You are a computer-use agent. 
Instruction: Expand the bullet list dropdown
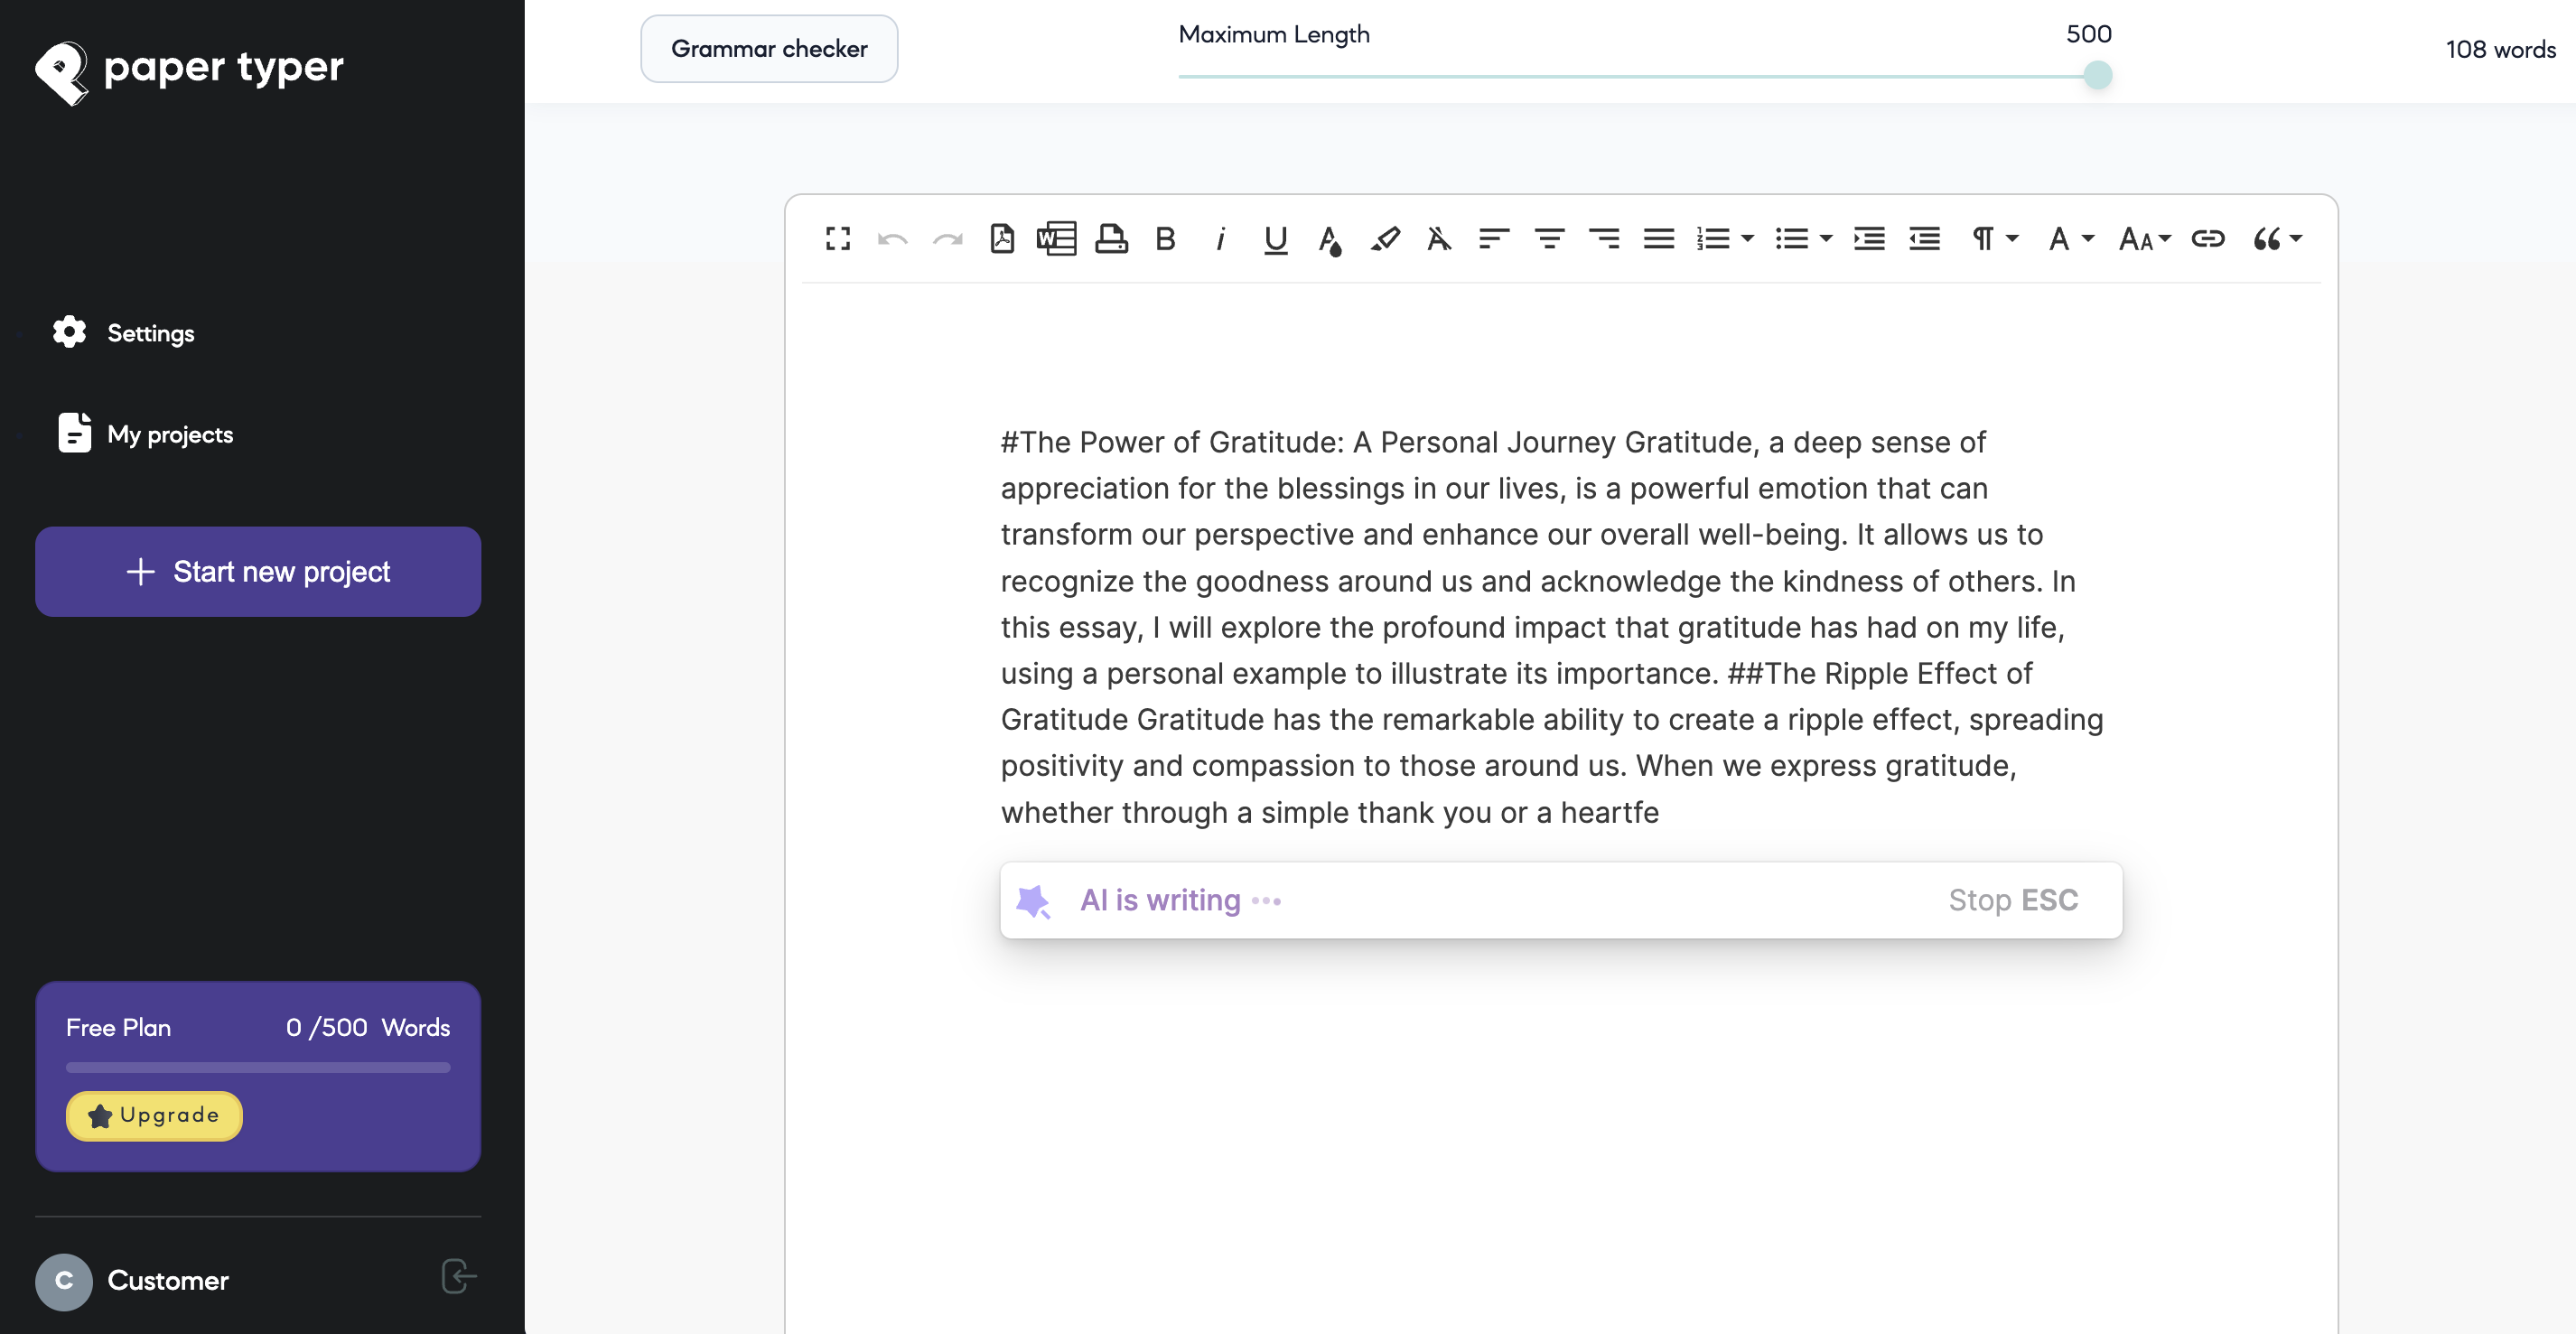click(1825, 237)
